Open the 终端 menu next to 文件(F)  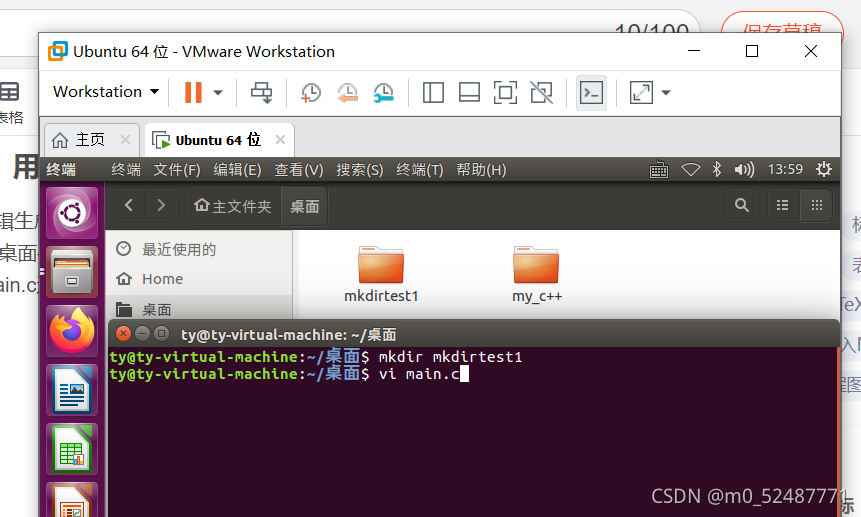coord(126,170)
